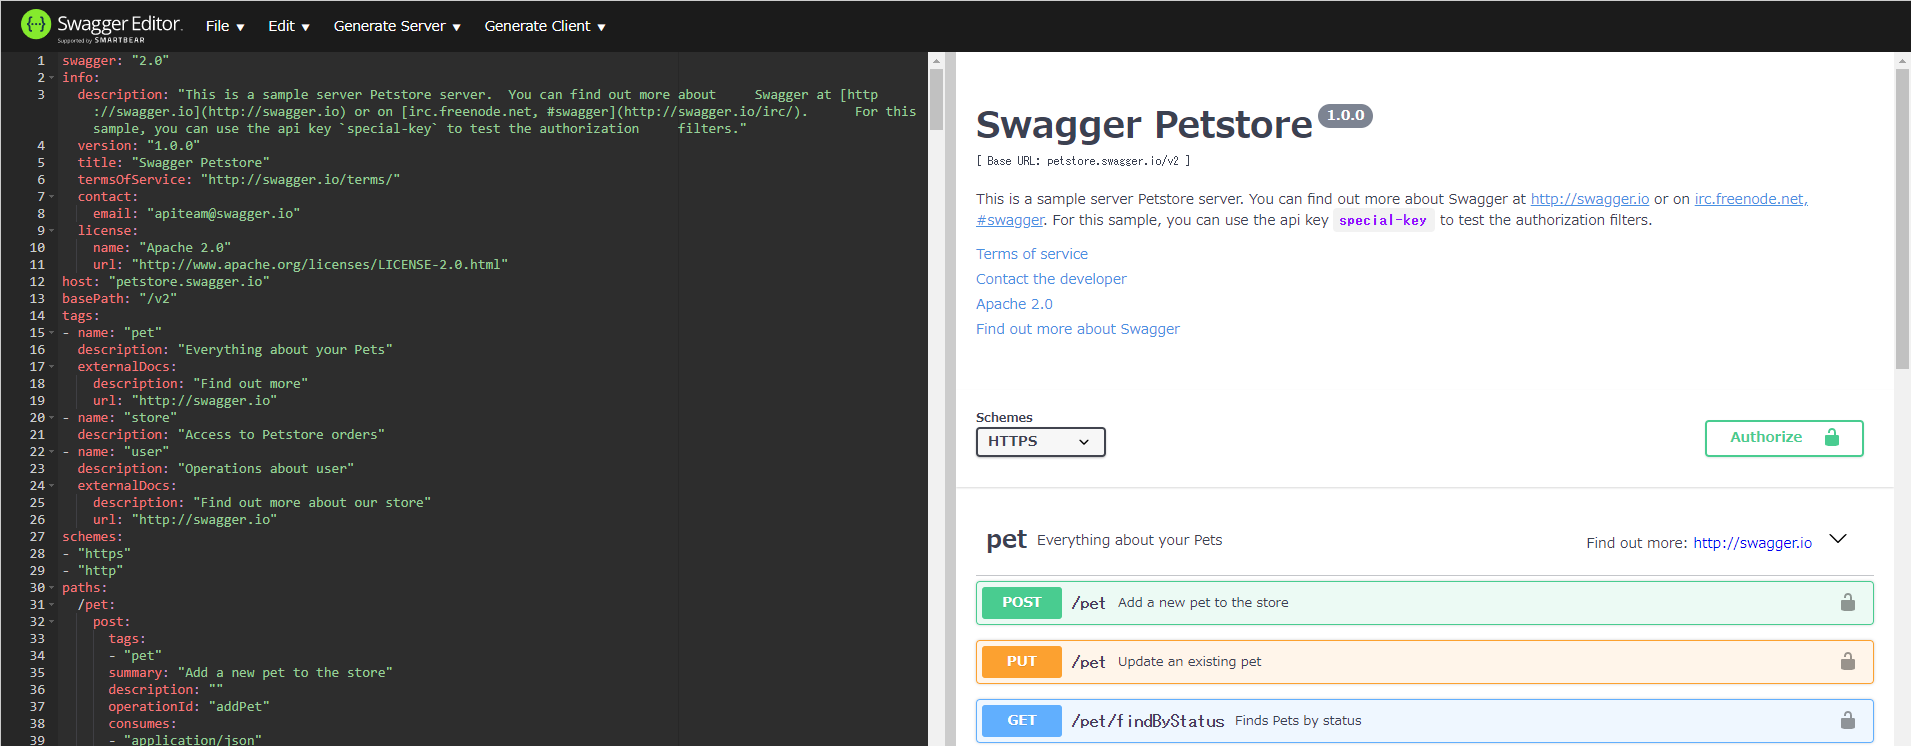The height and width of the screenshot is (746, 1911).
Task: Click the termsOfService editor line
Action: coord(239,179)
